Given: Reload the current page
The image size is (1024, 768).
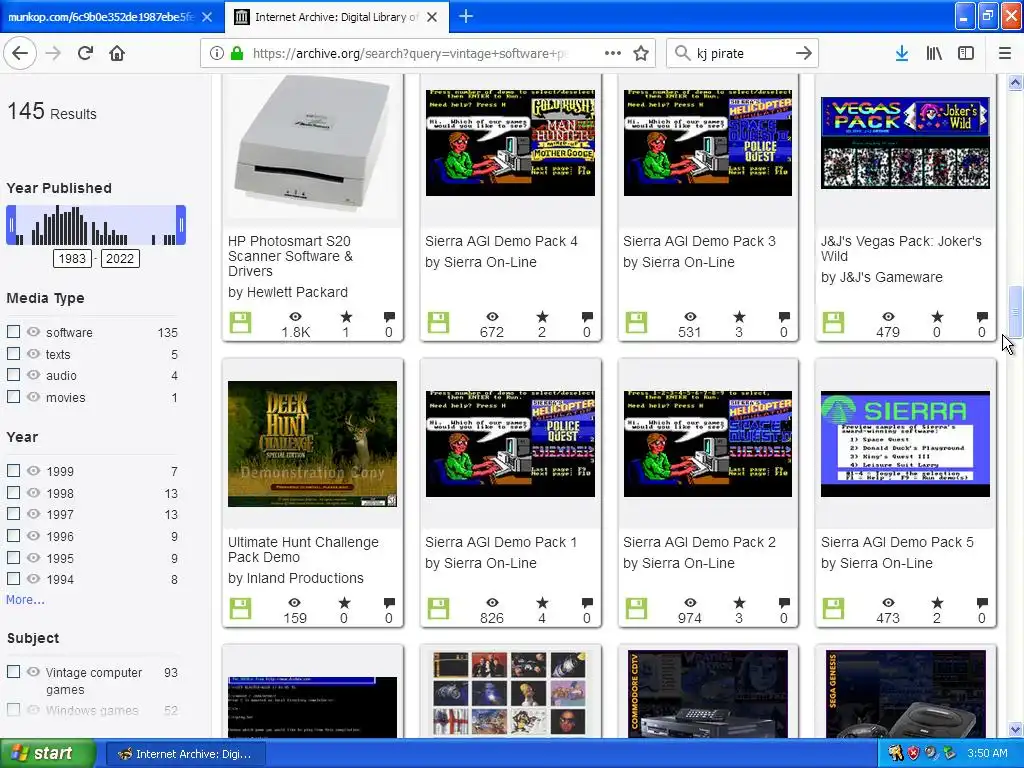Looking at the screenshot, I should (85, 54).
